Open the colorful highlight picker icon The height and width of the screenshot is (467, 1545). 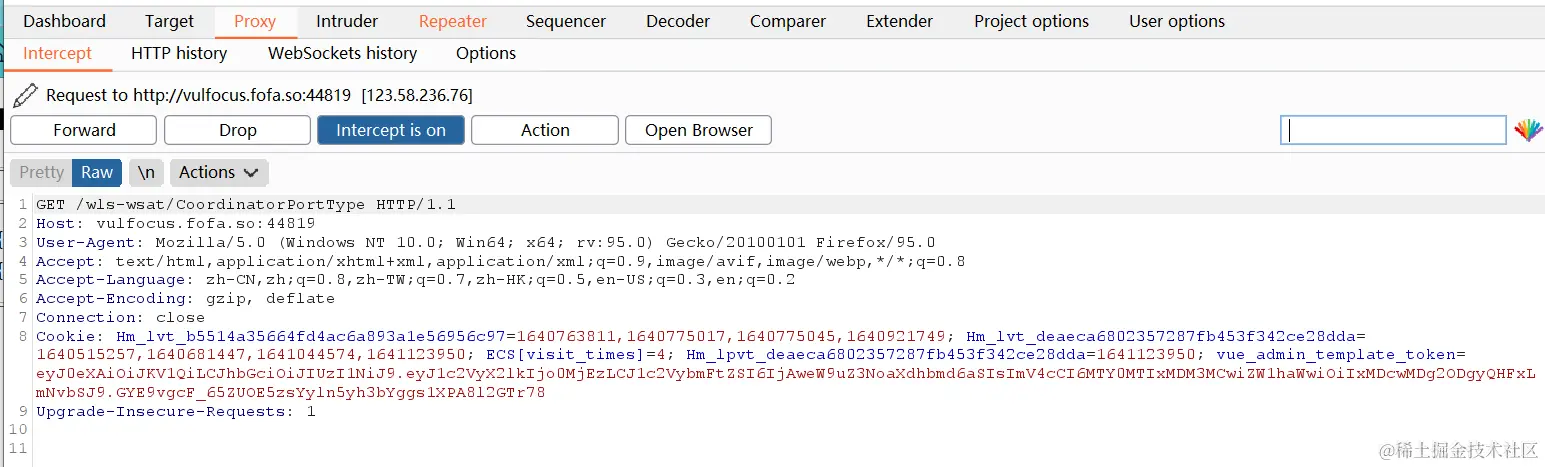pos(1528,130)
